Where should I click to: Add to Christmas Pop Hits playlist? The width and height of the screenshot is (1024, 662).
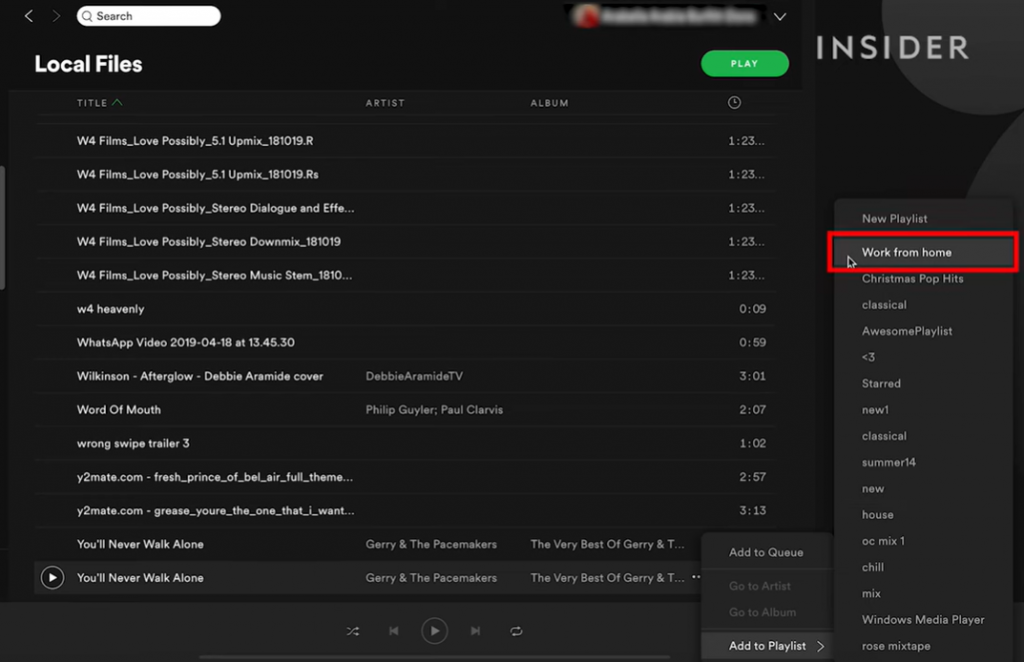(912, 278)
